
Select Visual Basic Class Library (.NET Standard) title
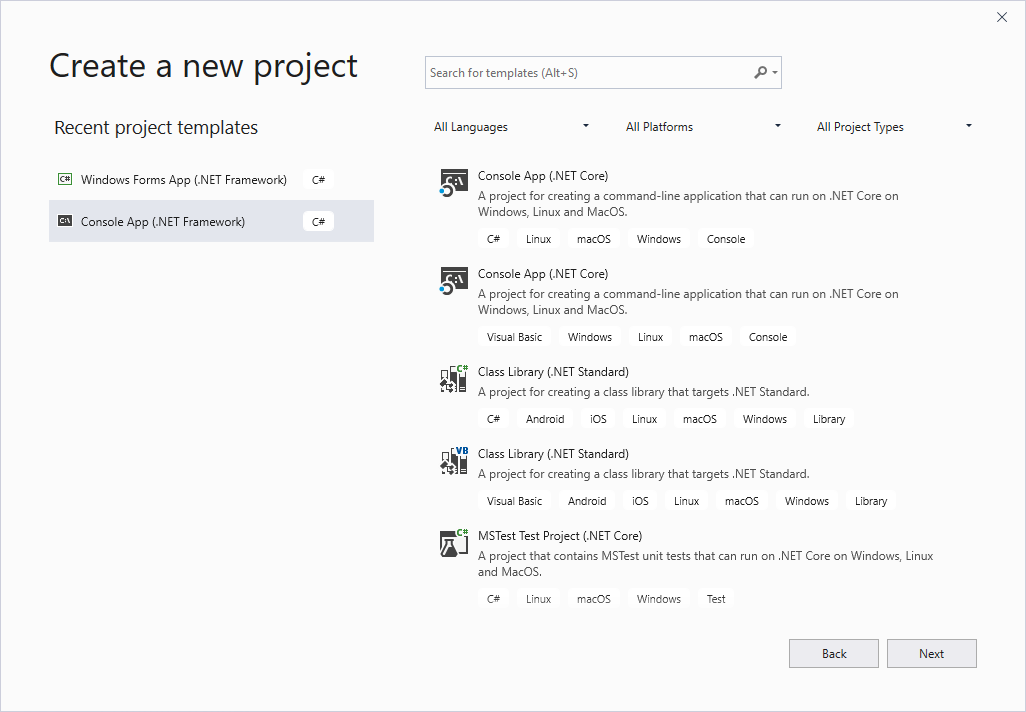click(x=553, y=454)
